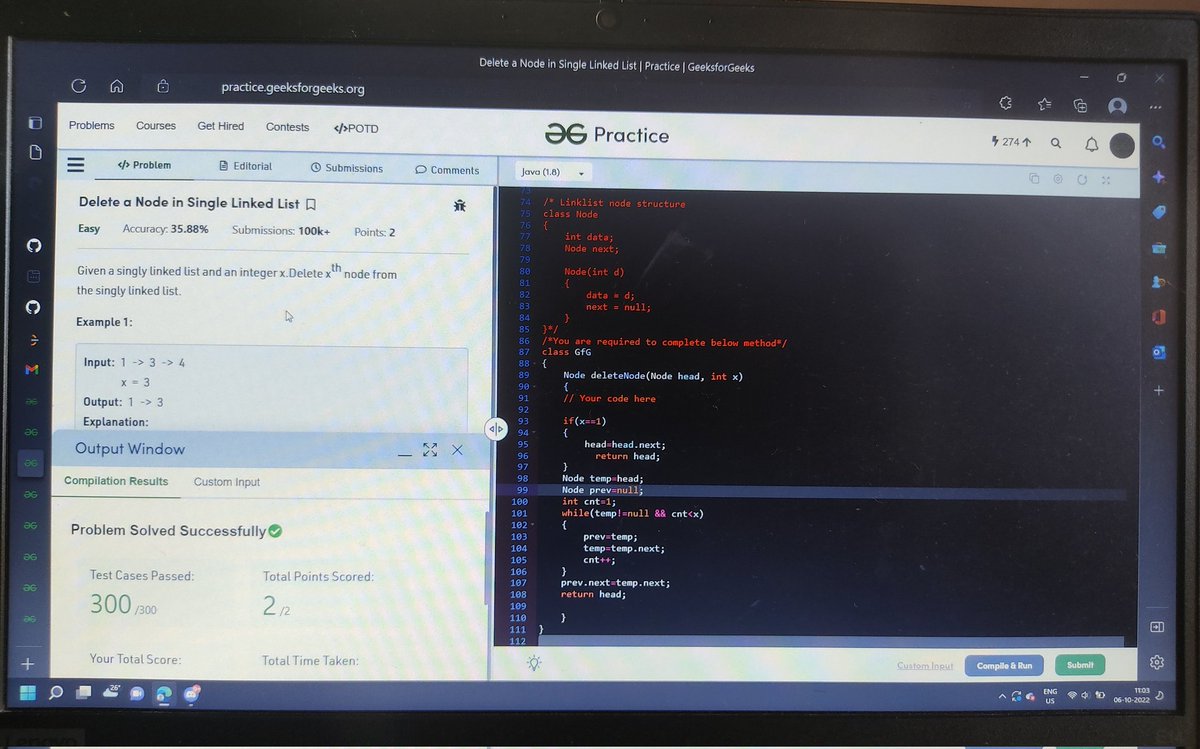1200x749 pixels.
Task: Open the browser Favorites star icon
Action: click(1044, 104)
